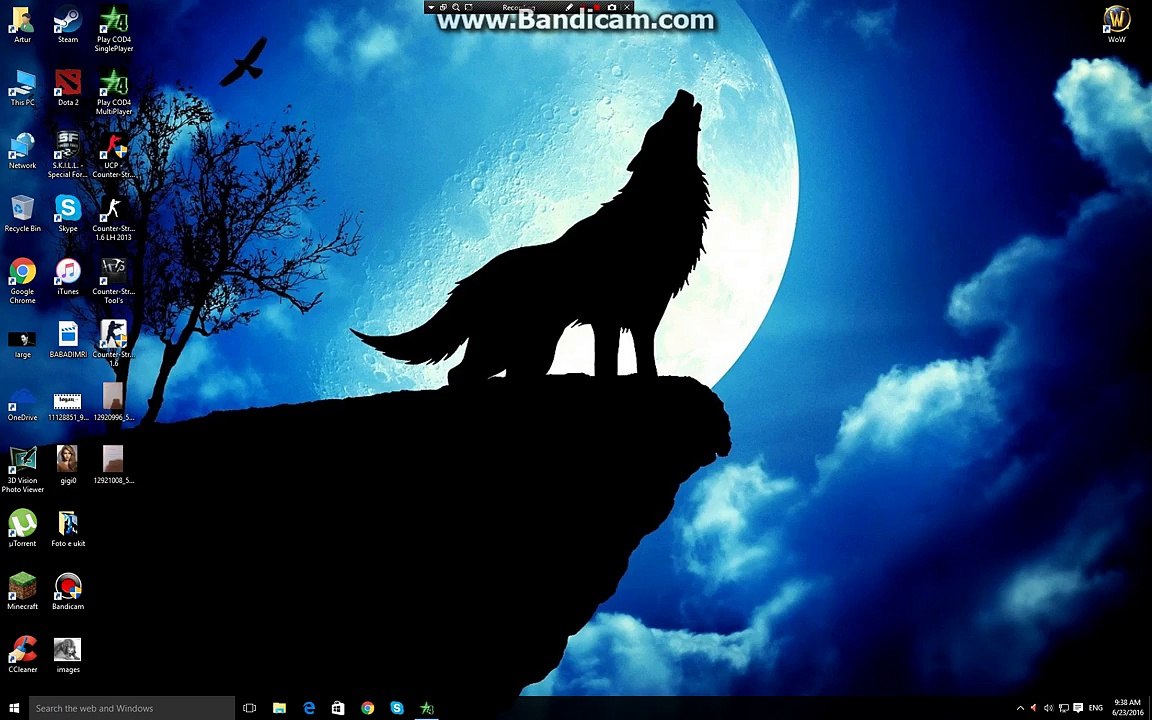The height and width of the screenshot is (720, 1152).
Task: Open 3D Vision Photo Viewer shortcut
Action: [22, 470]
